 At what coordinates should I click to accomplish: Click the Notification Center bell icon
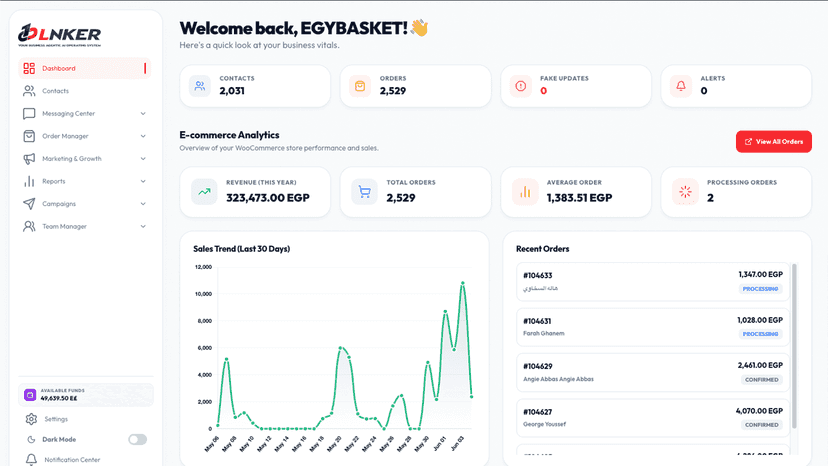tap(31, 460)
